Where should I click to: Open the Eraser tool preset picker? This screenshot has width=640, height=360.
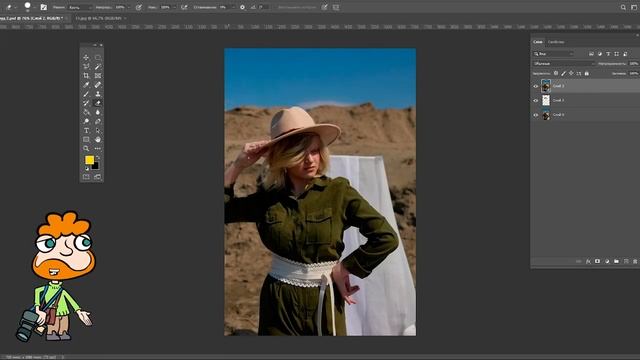(11, 7)
